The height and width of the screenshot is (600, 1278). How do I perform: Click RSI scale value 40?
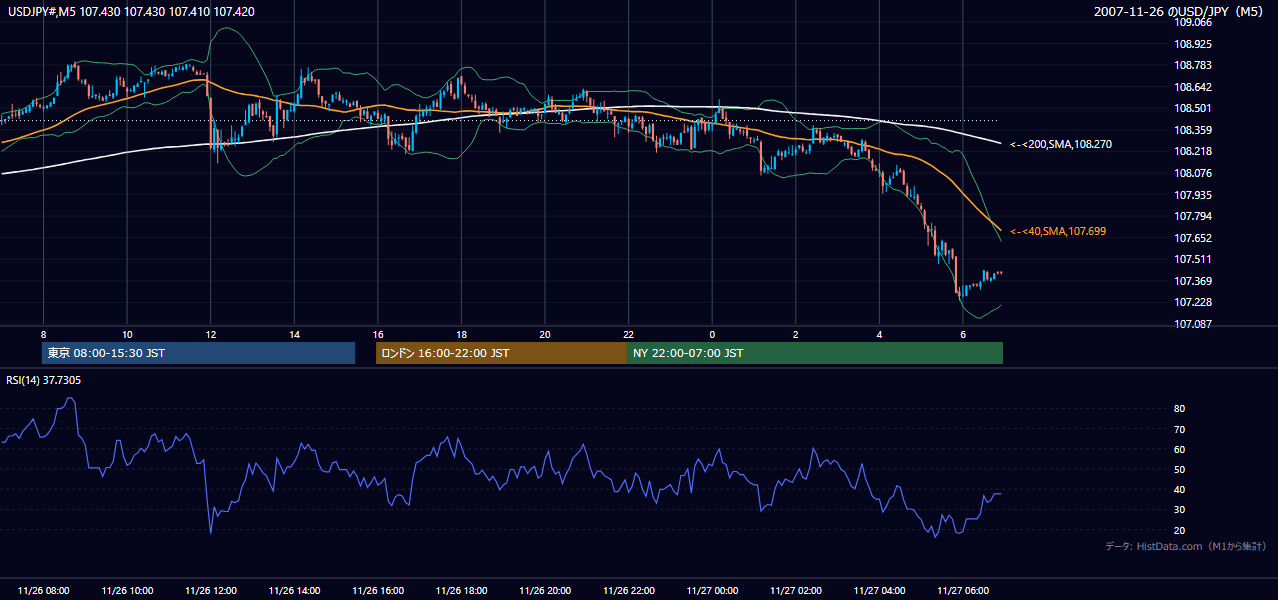coord(1180,489)
